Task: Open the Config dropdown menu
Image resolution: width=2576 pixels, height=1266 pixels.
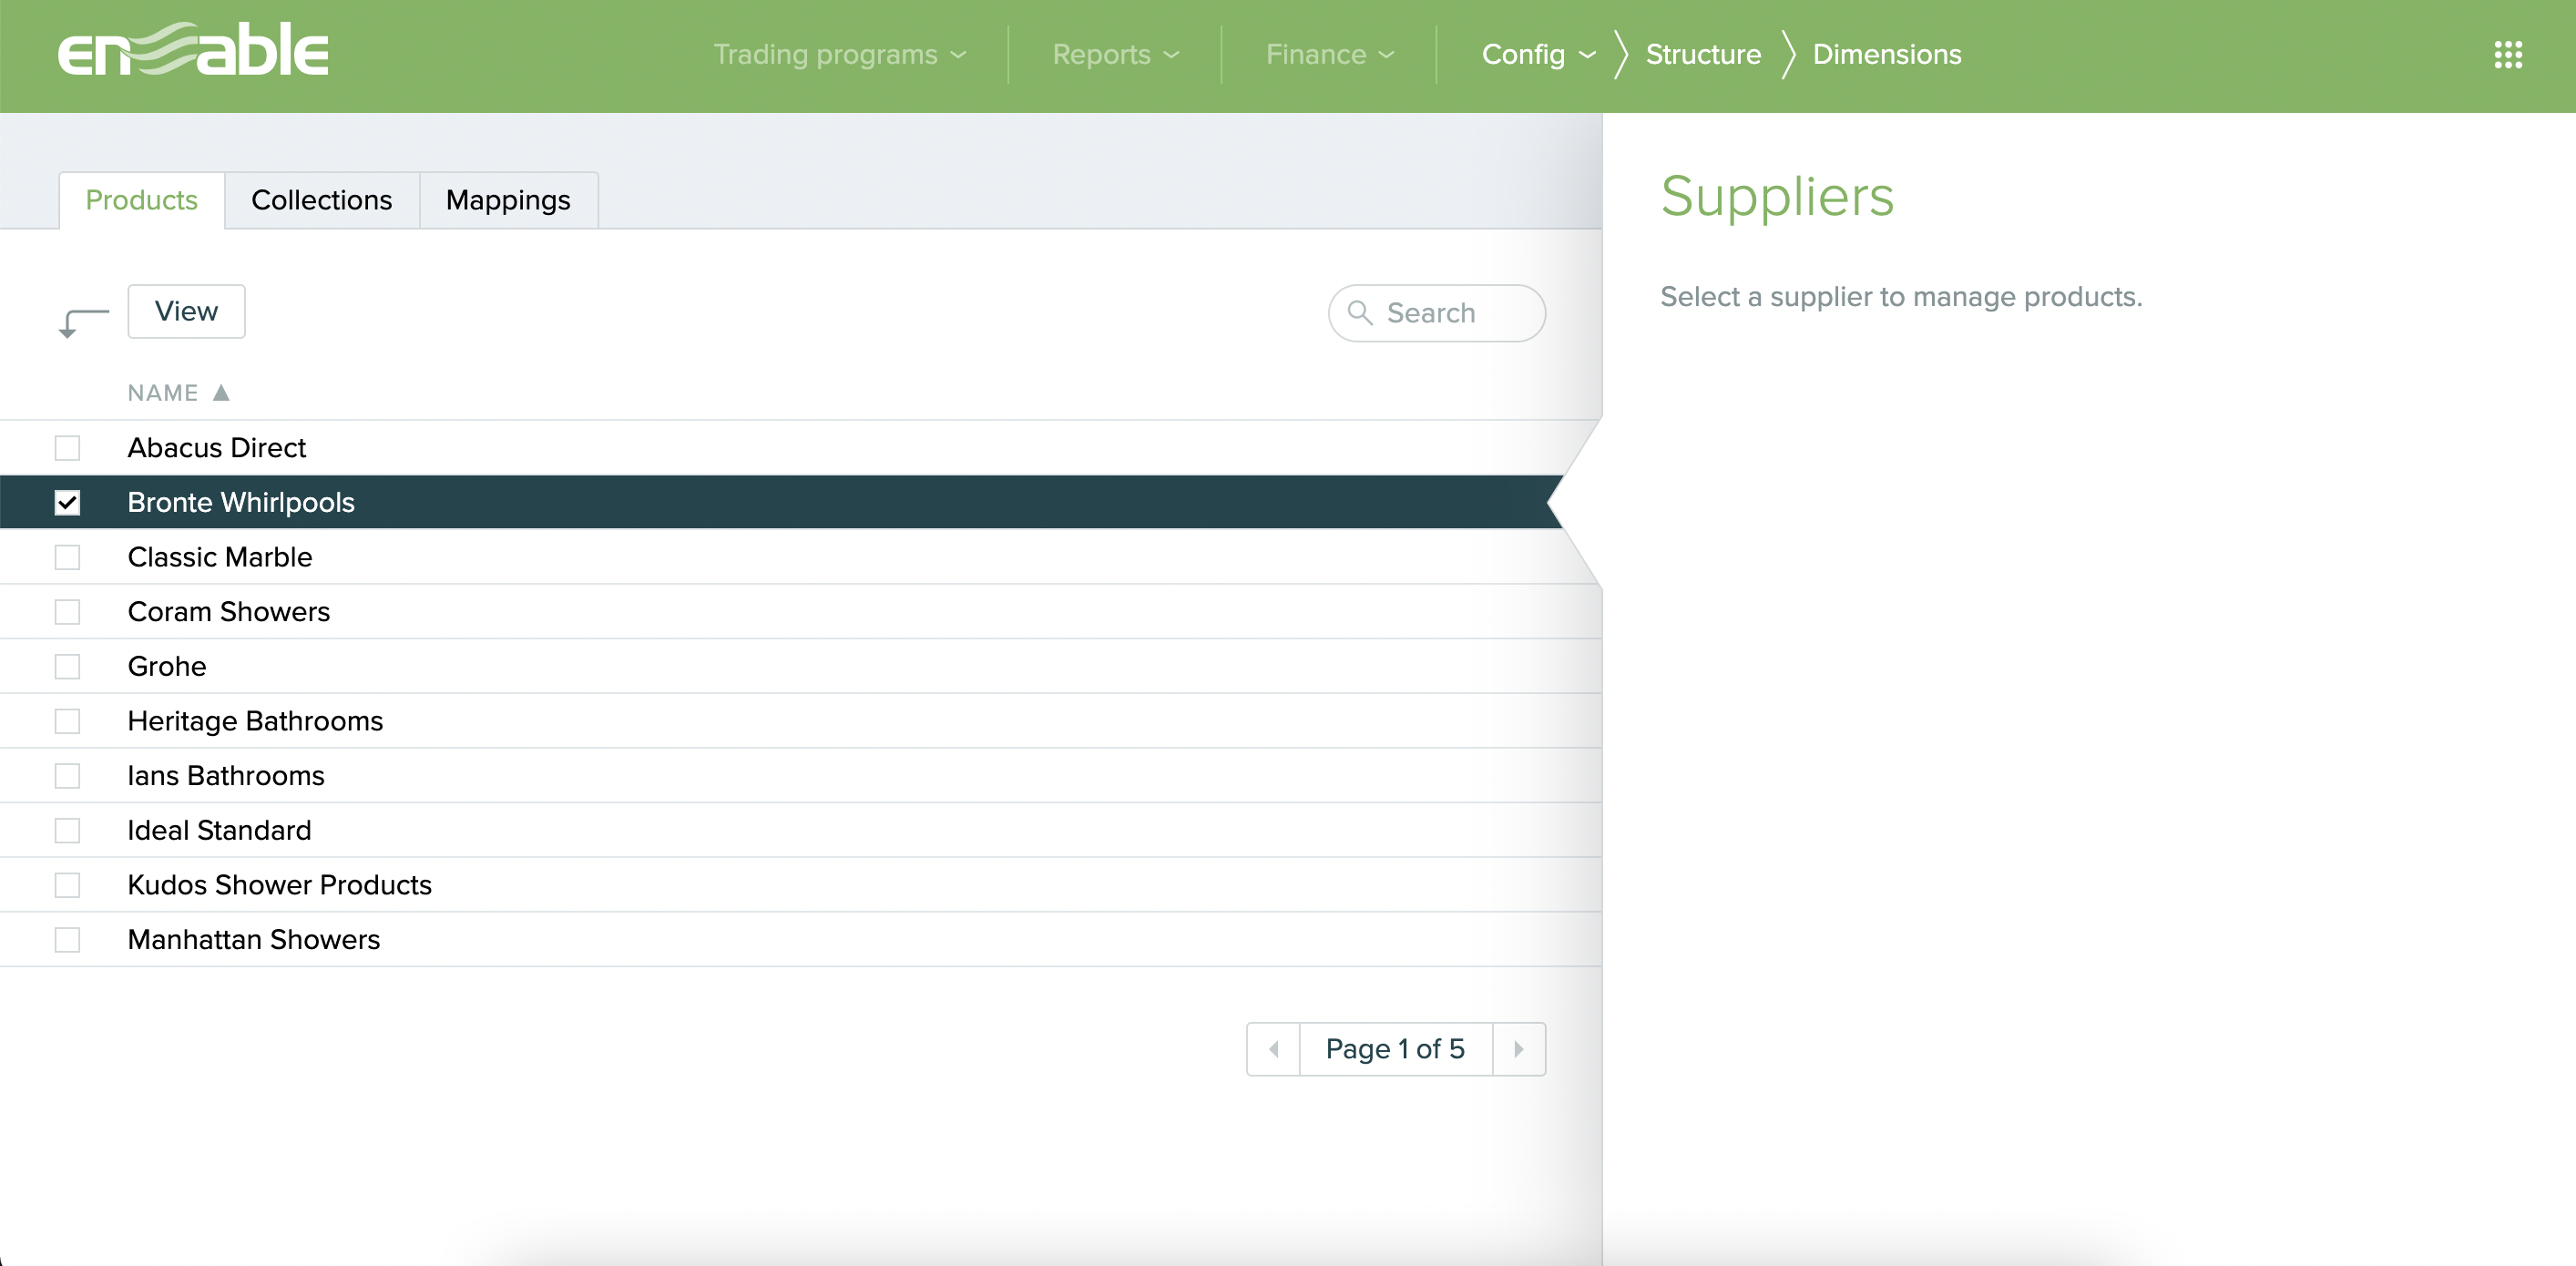Action: pyautogui.click(x=1537, y=55)
